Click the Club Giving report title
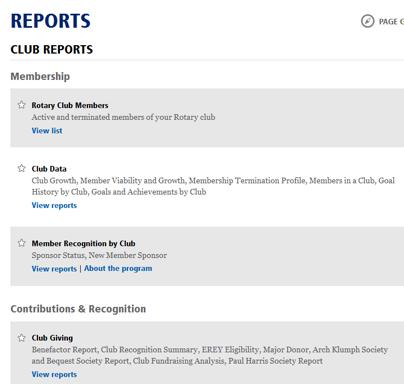The image size is (404, 384). [52, 338]
